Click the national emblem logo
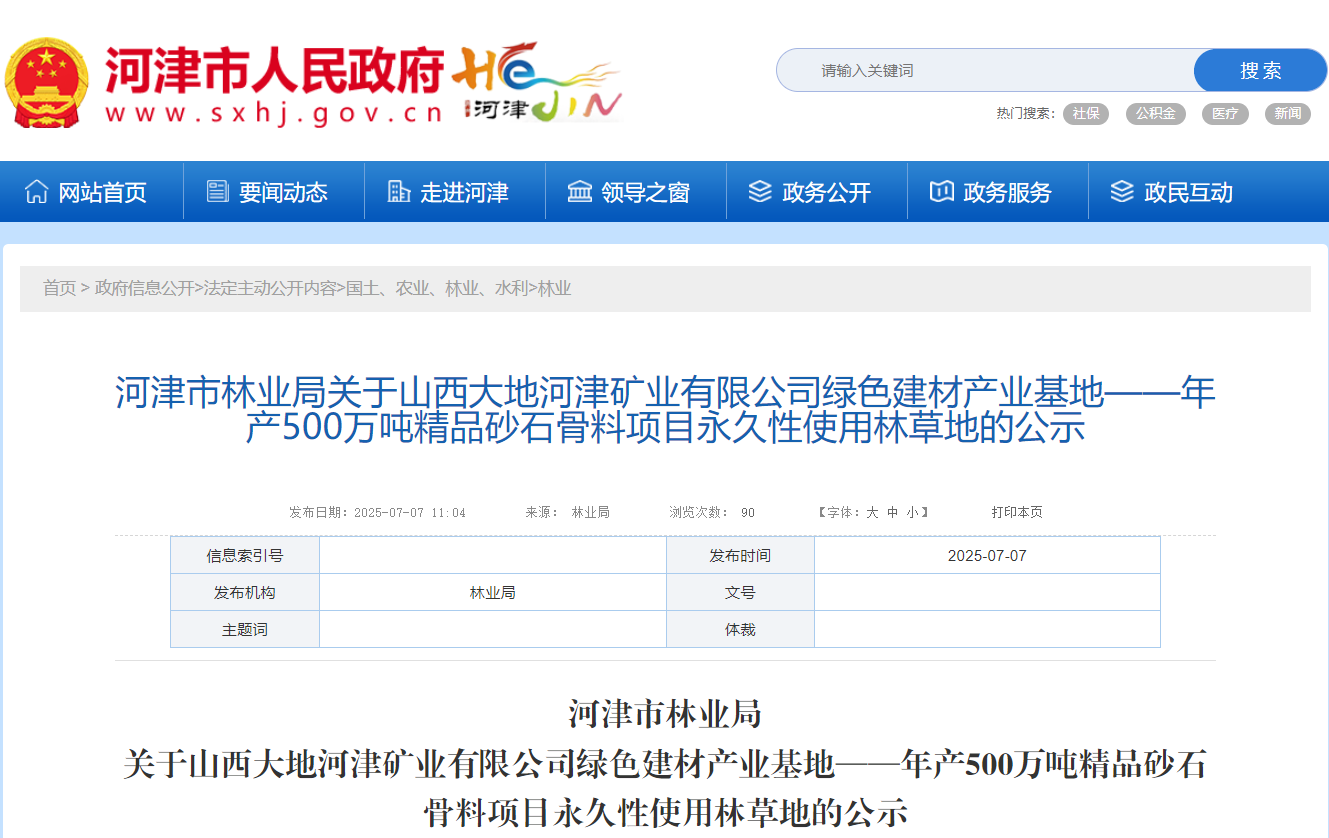Viewport: 1329px width, 838px height. (47, 83)
